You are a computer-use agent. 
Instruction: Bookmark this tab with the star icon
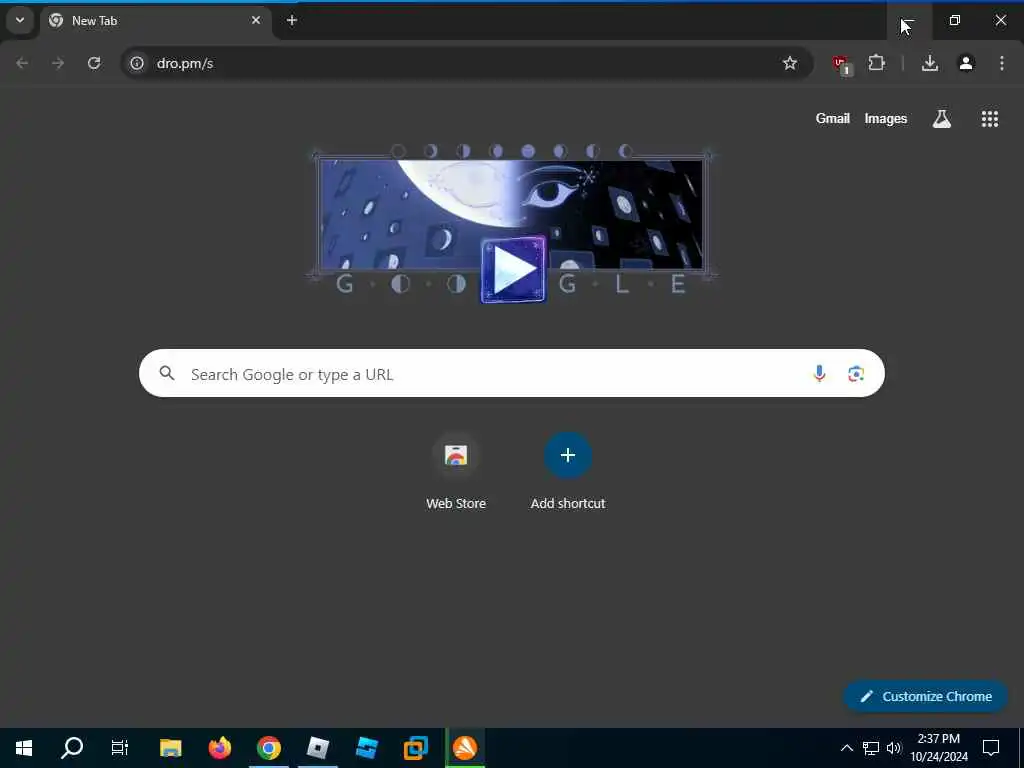point(790,63)
